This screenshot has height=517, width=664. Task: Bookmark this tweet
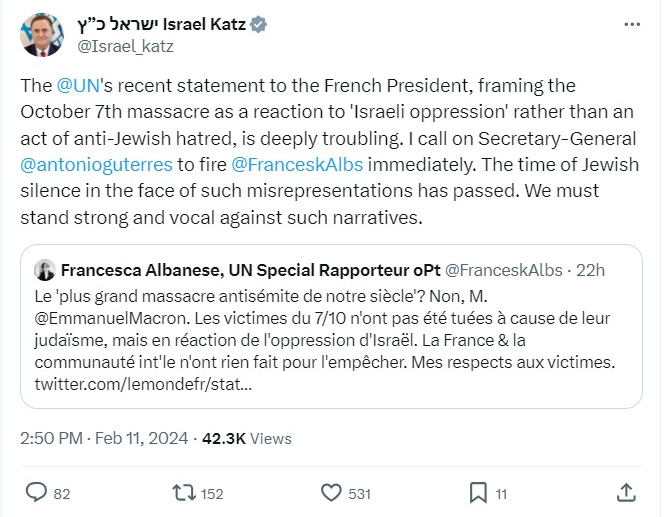479,492
